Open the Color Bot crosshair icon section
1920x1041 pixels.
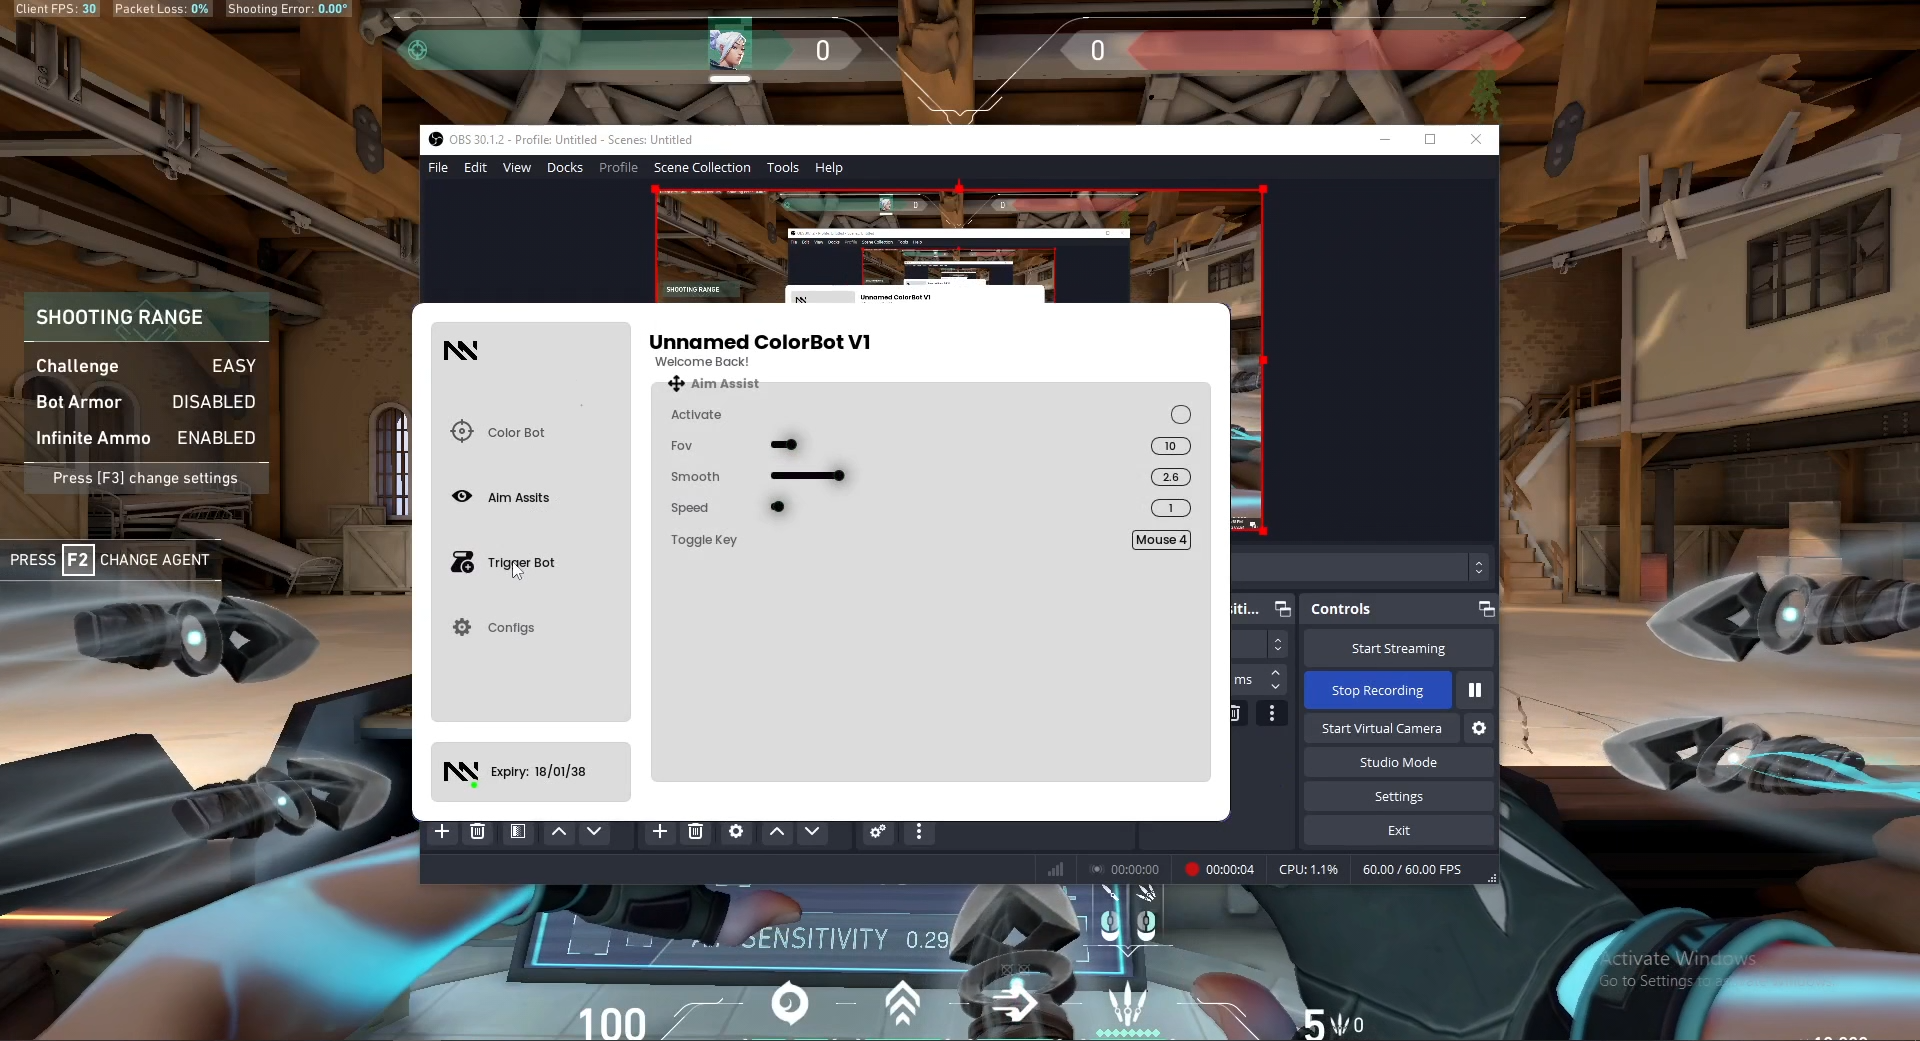[462, 431]
